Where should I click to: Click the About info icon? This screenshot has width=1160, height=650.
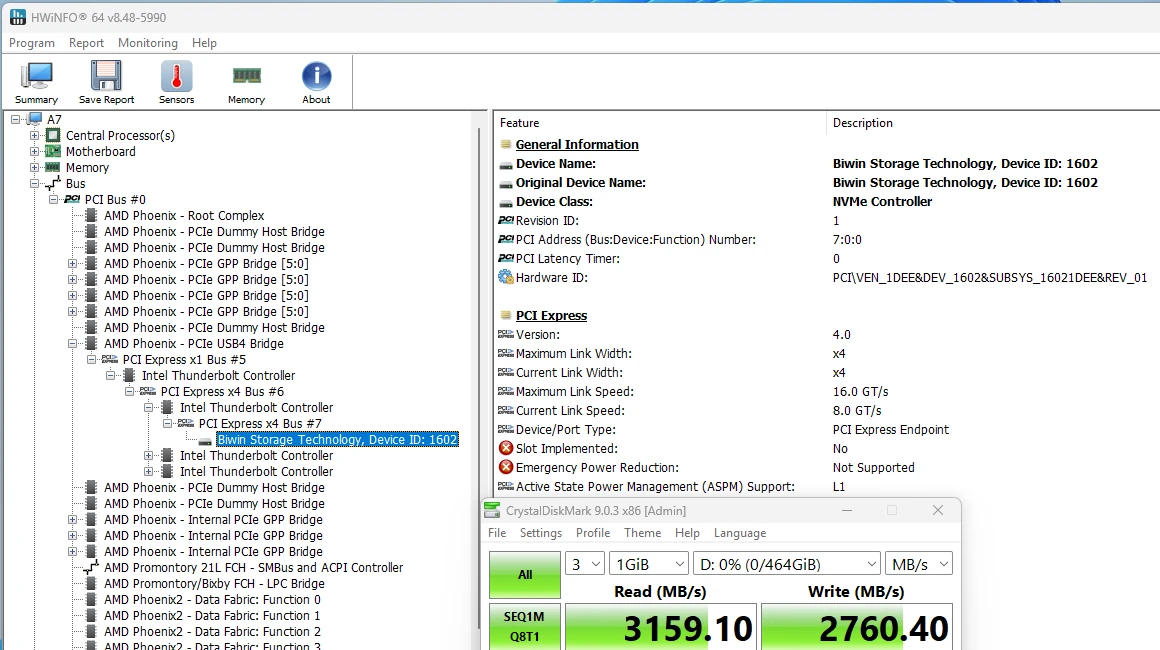coord(317,75)
